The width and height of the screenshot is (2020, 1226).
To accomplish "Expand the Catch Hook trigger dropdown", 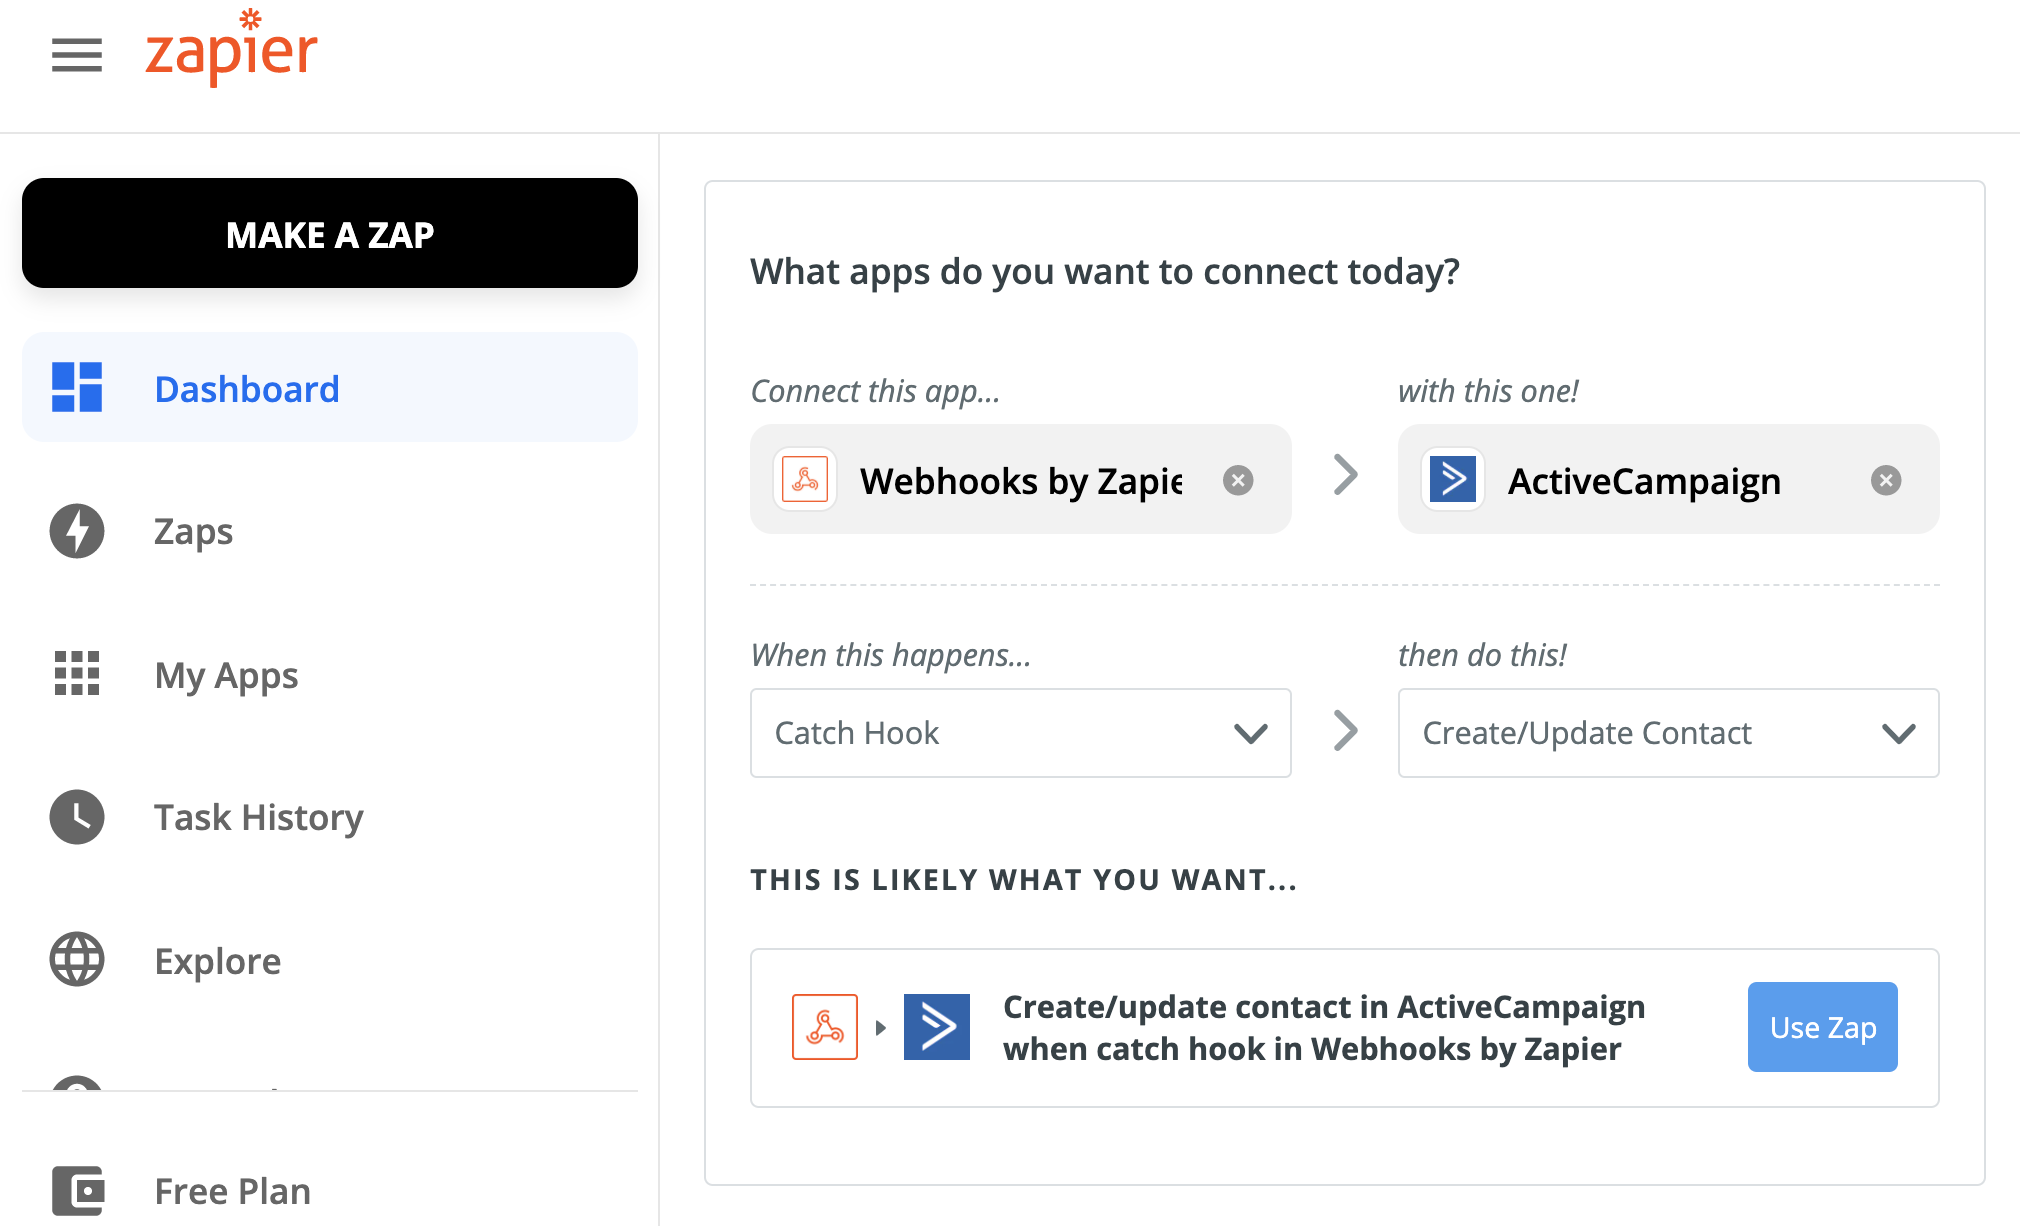I will (x=1021, y=733).
